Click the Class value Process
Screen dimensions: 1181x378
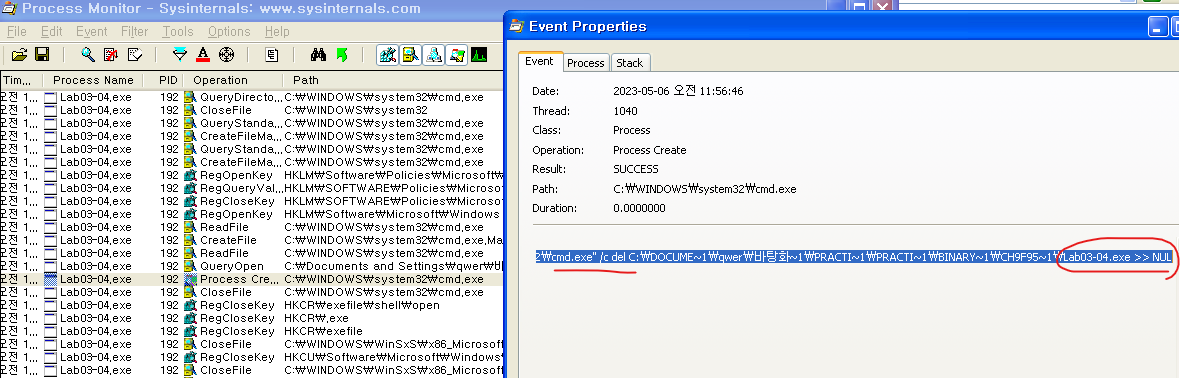click(632, 130)
